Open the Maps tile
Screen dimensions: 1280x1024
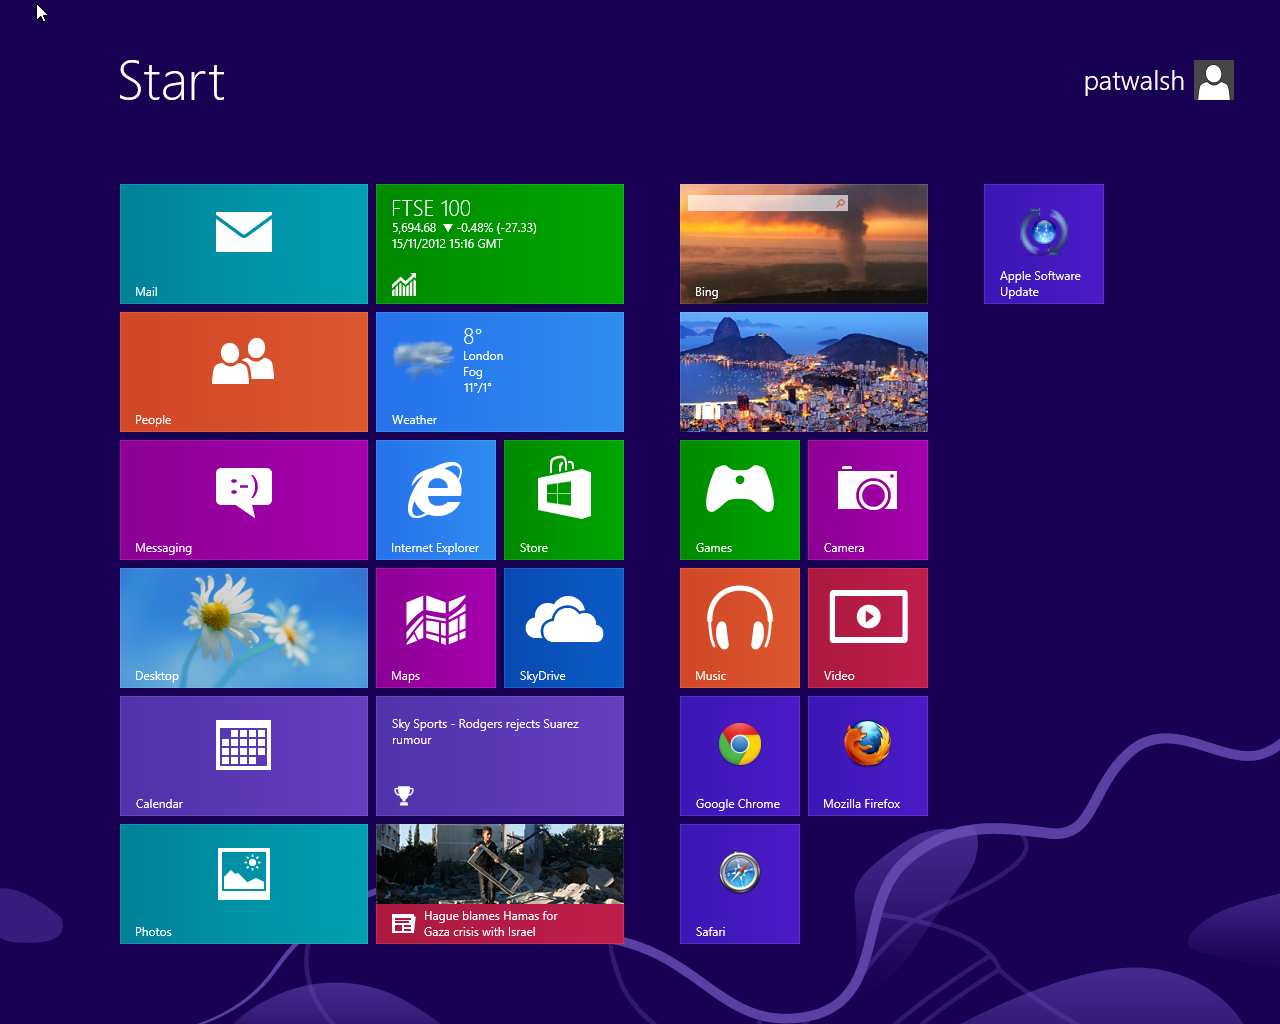point(436,628)
